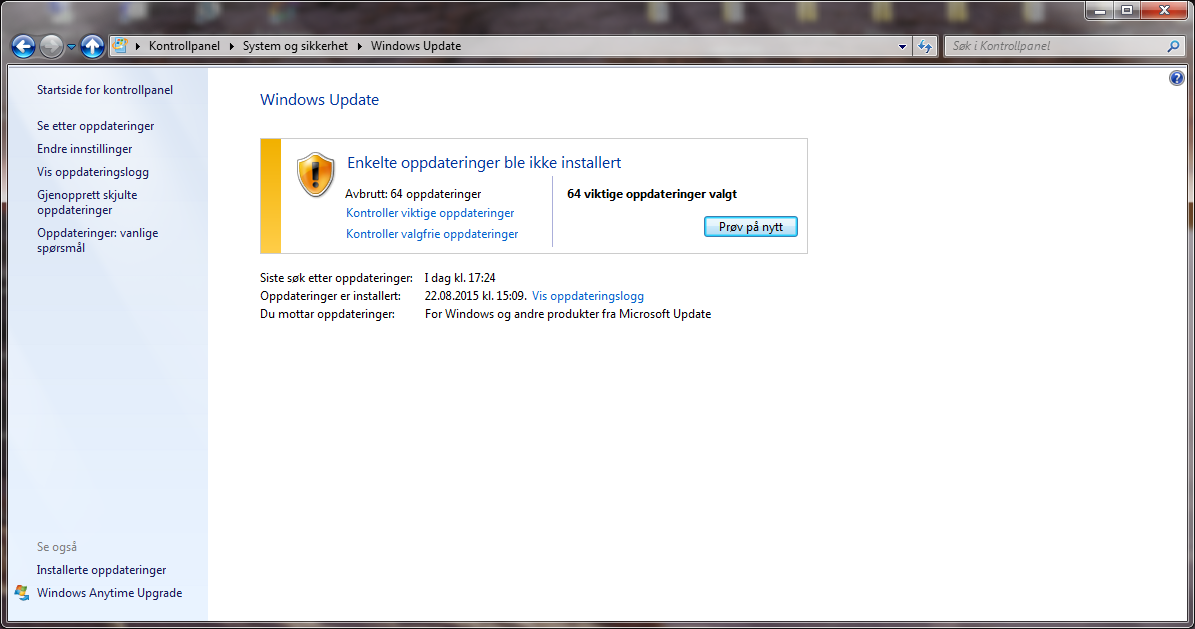Open Endre innstillinger
This screenshot has height=629, width=1195.
pyautogui.click(x=85, y=149)
